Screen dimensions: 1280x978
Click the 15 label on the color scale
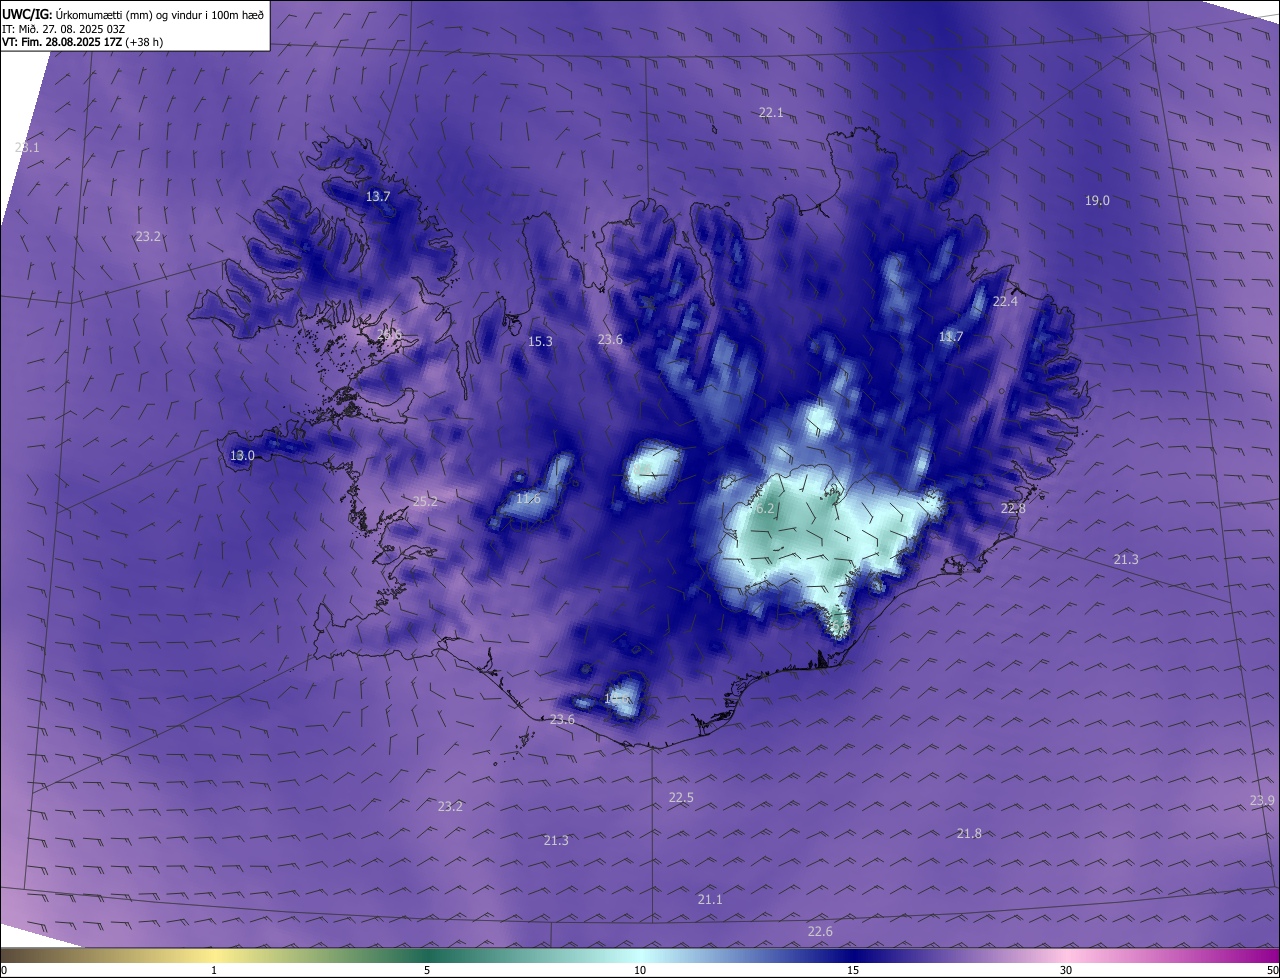coord(853,971)
